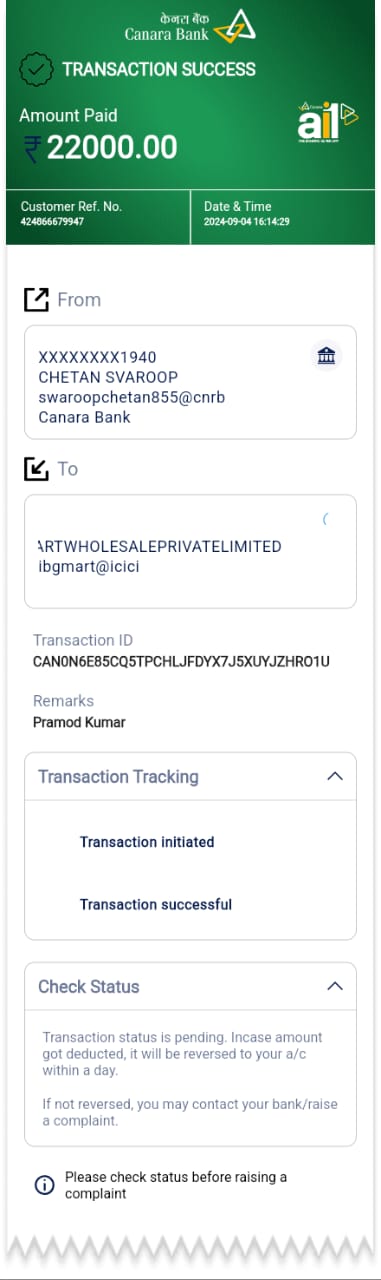Tap the ai1 banking app logo
This screenshot has height=1280, width=381.
(x=326, y=122)
